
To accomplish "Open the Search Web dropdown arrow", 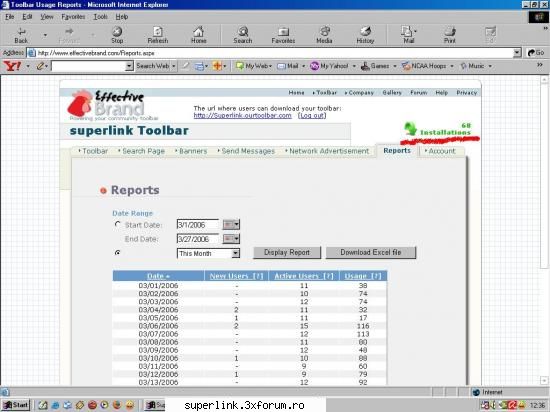I will click(174, 66).
